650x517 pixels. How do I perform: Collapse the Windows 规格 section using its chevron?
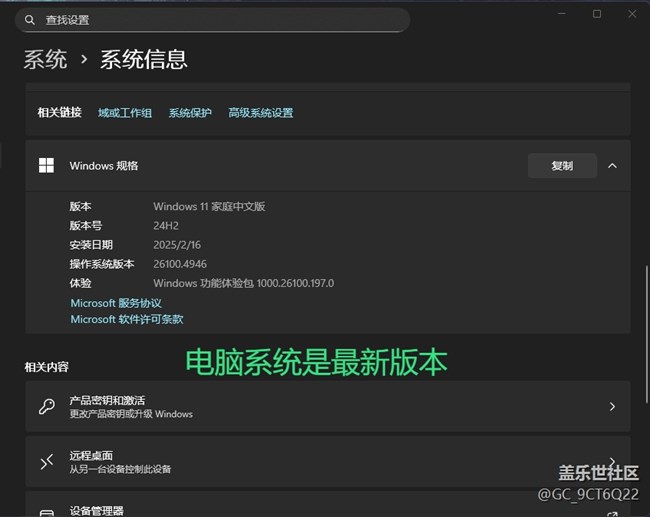612,166
